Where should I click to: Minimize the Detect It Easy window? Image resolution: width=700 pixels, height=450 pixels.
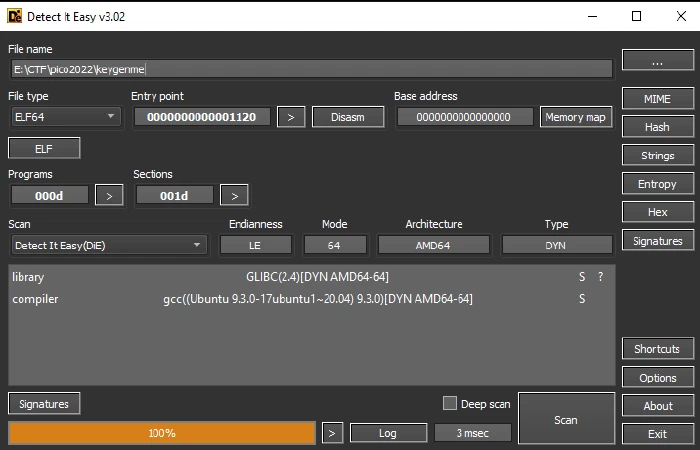coord(592,17)
